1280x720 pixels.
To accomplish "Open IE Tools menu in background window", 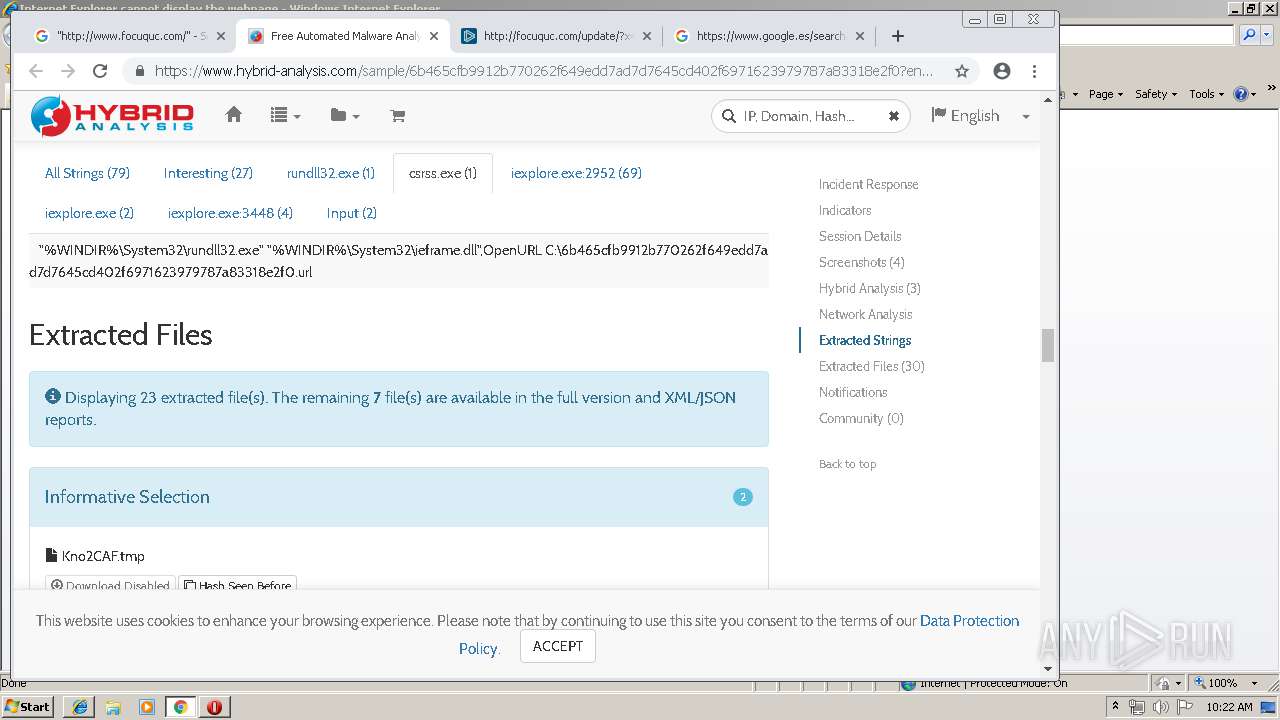I will (x=1206, y=93).
